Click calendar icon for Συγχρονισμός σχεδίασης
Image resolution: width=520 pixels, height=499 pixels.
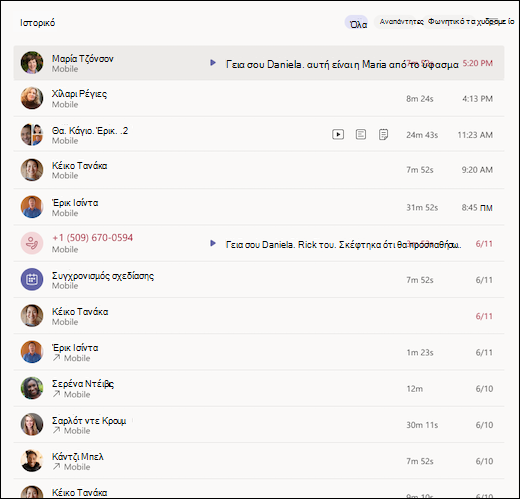pos(32,279)
